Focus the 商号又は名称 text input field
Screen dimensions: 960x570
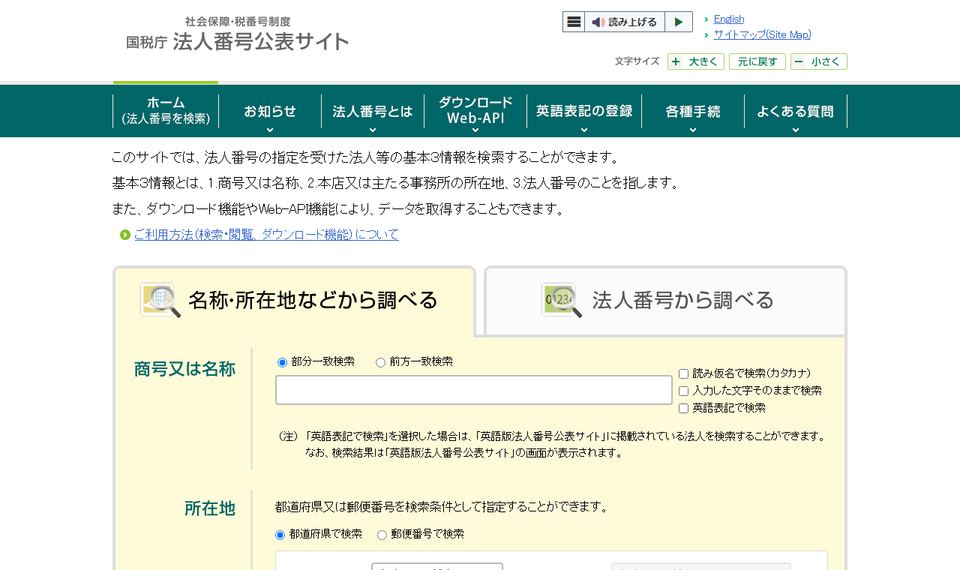[474, 390]
